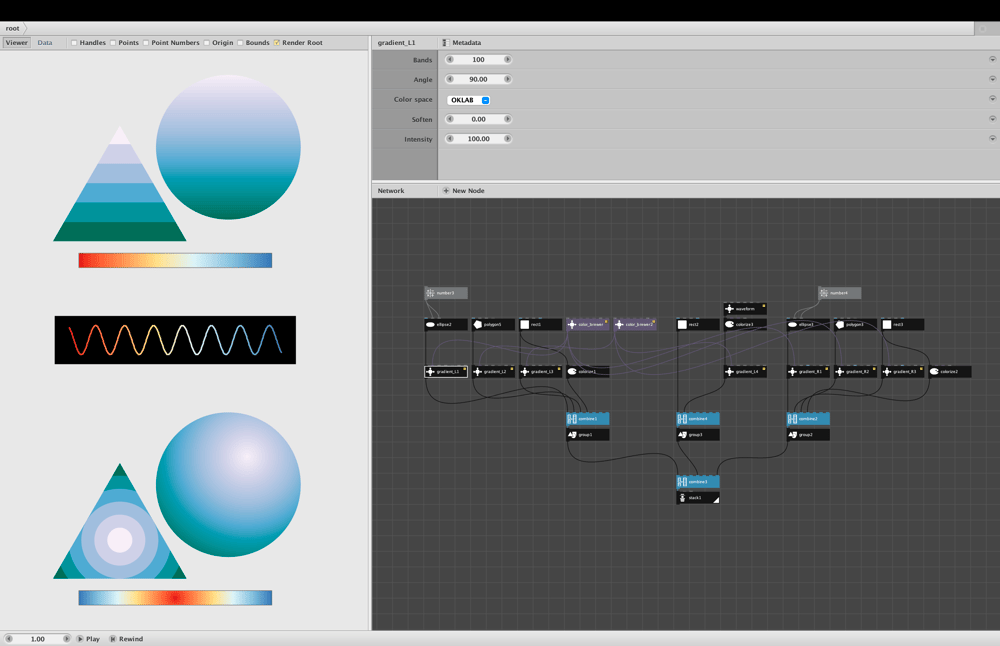Select the colorize2 node
This screenshot has width=1000, height=646.
[x=950, y=371]
